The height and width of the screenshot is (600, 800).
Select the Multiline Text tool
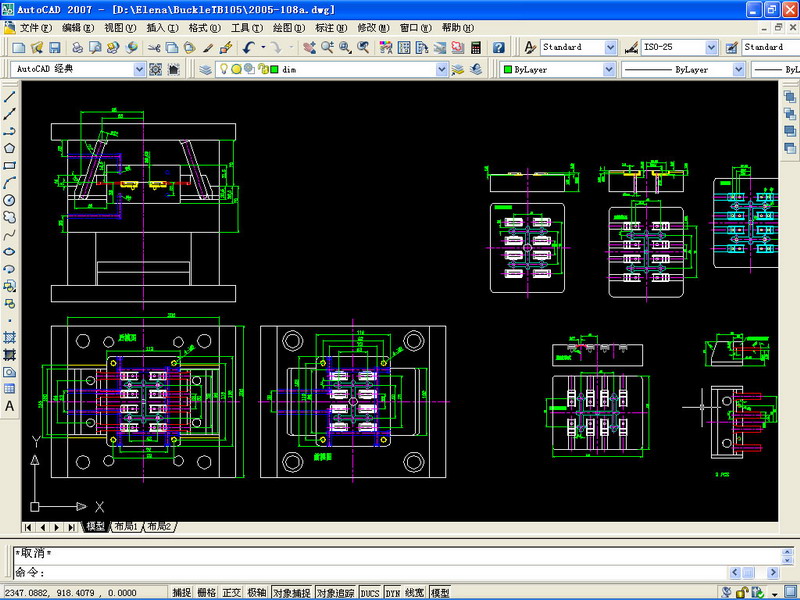point(9,406)
